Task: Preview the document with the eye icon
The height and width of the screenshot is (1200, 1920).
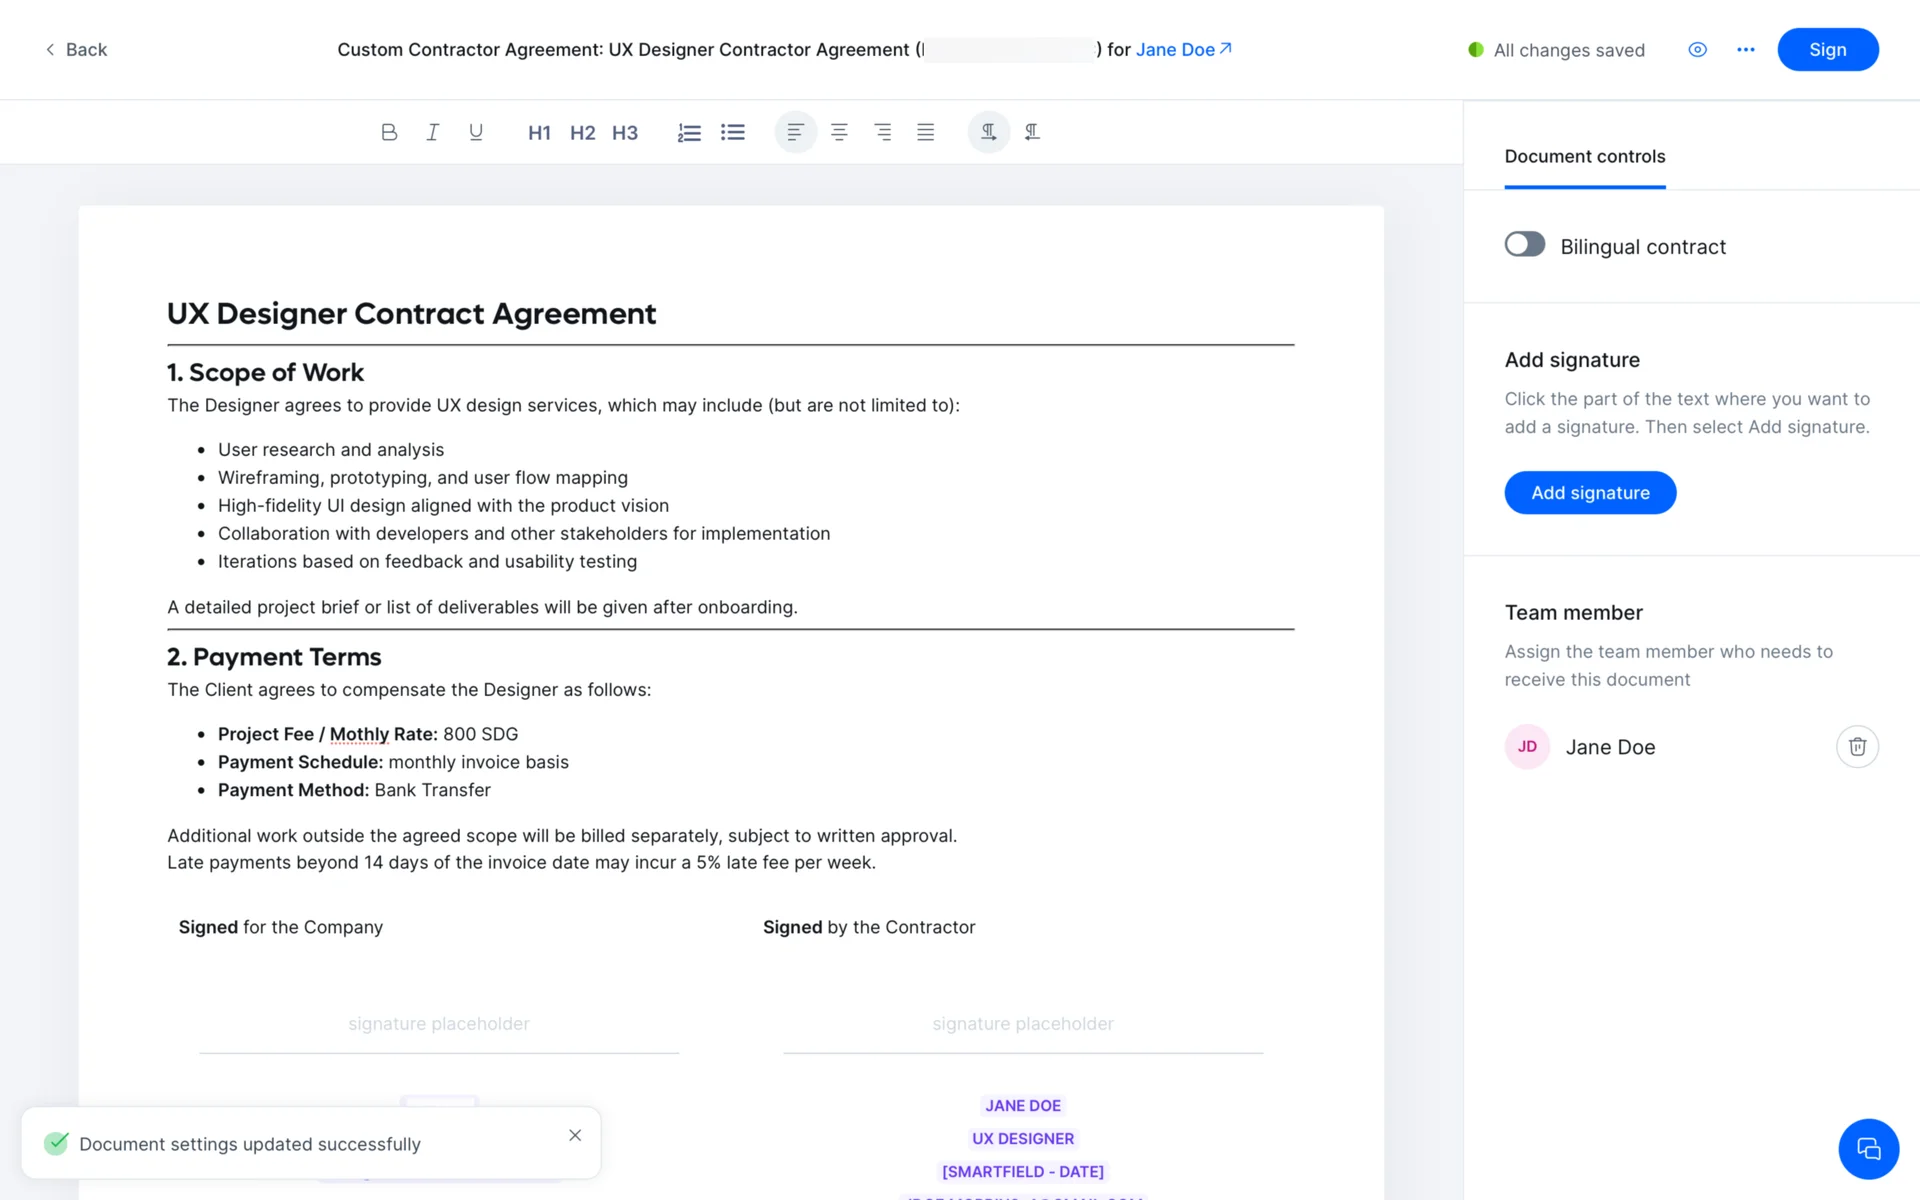Action: [1697, 50]
